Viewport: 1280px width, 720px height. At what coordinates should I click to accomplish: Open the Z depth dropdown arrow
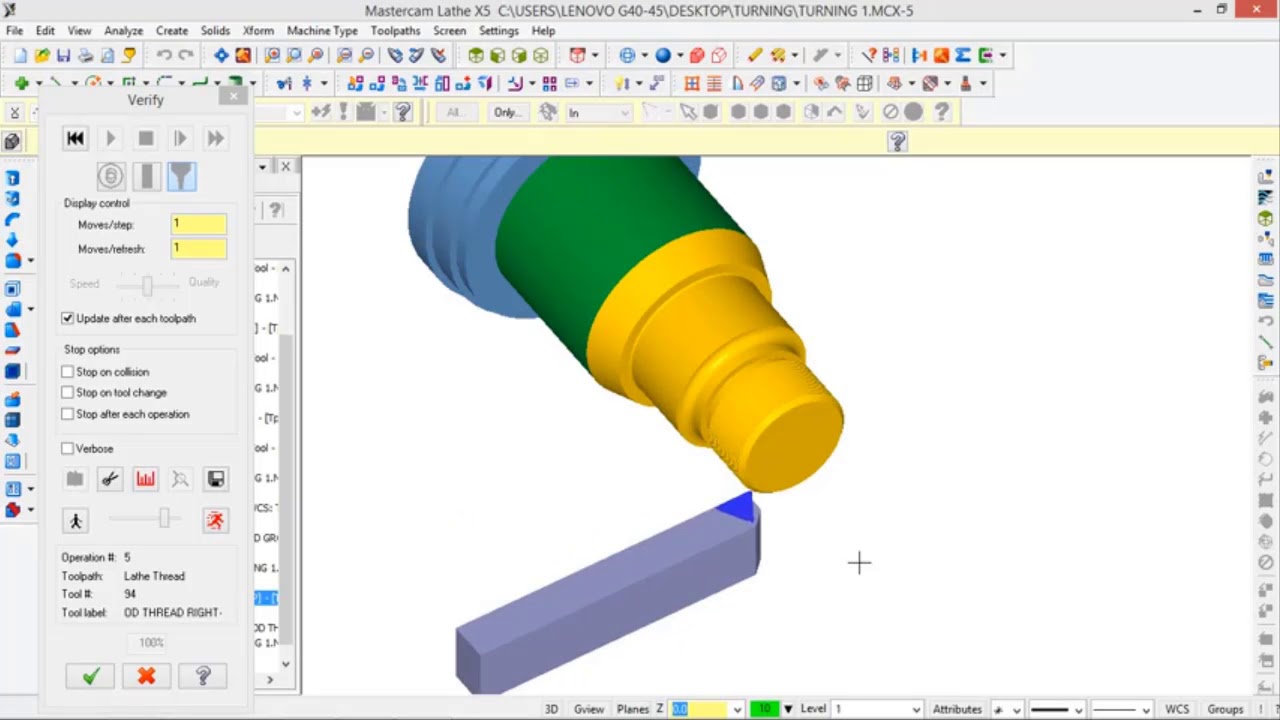[737, 710]
